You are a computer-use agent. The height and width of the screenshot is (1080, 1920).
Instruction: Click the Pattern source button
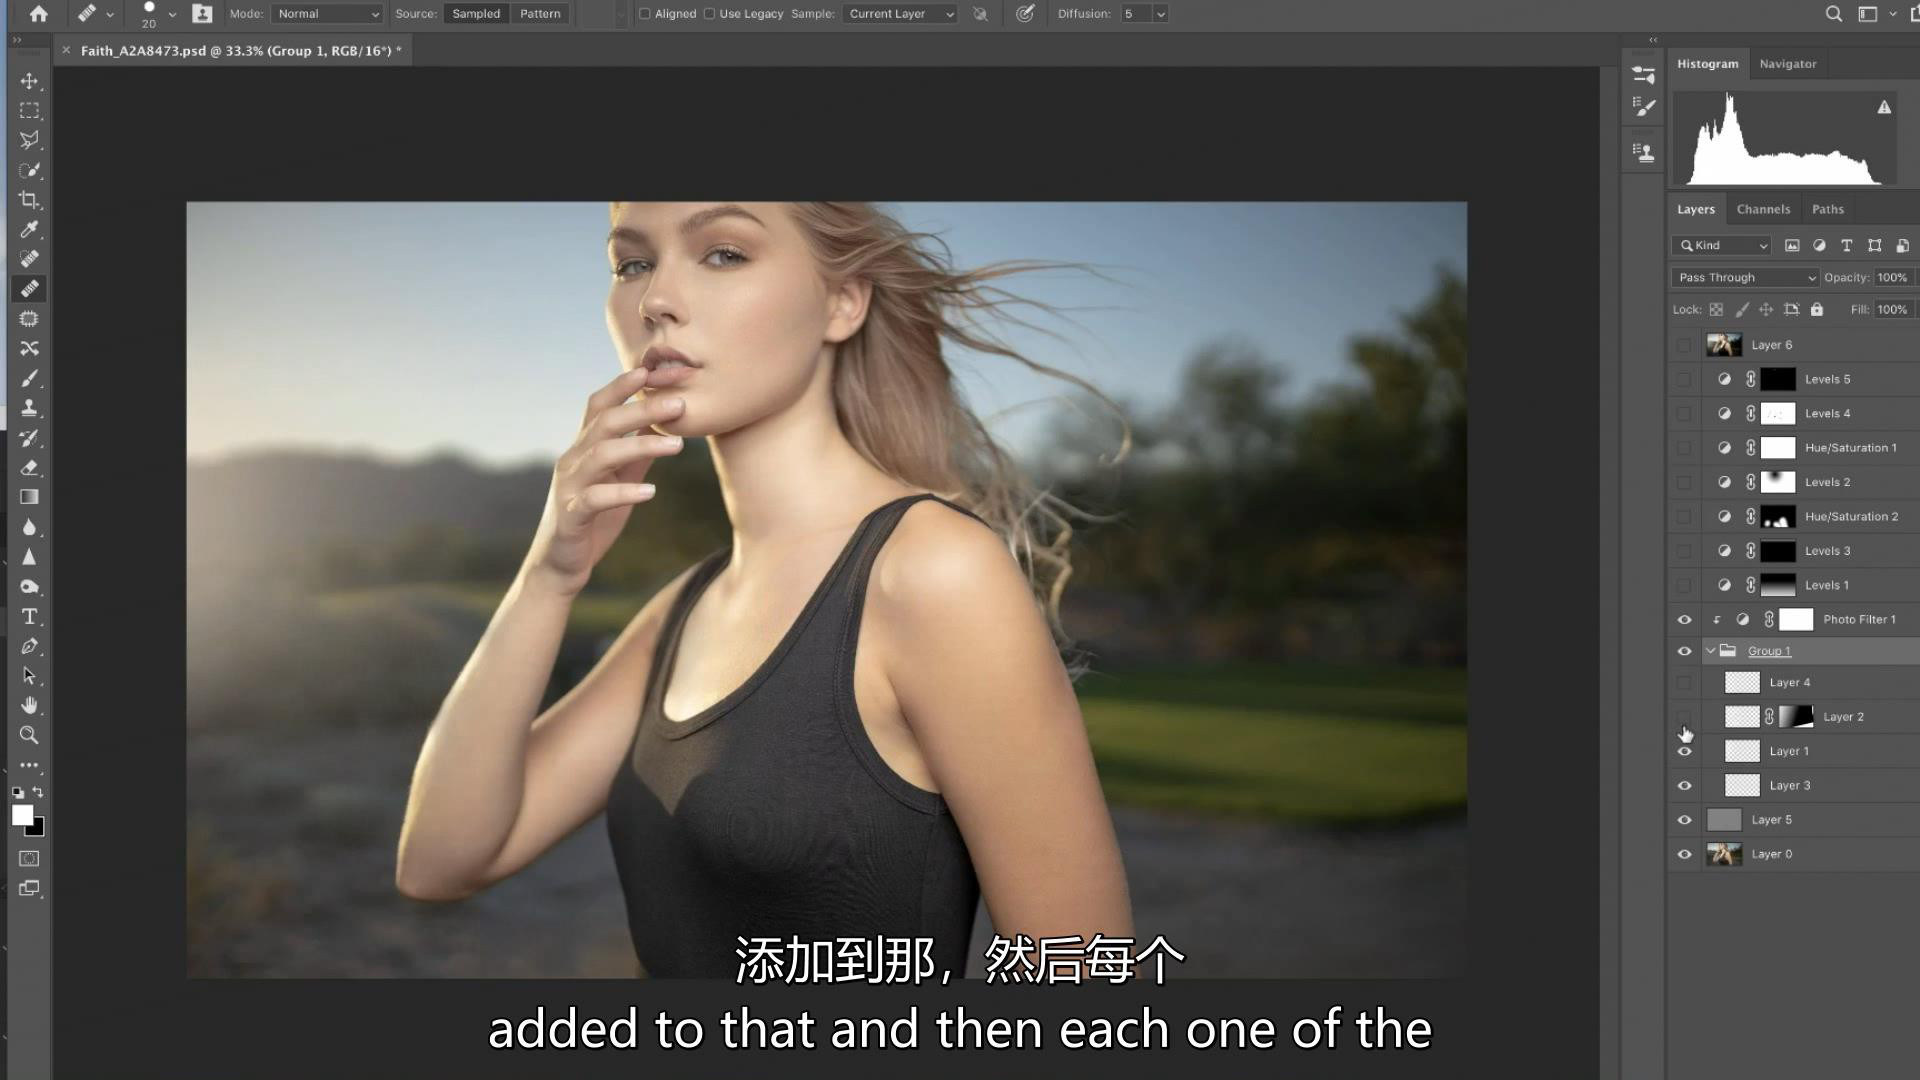(x=540, y=14)
